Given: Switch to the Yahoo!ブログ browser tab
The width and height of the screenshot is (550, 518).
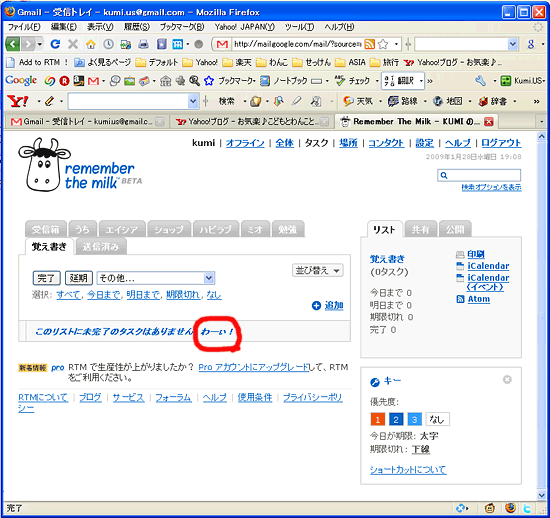Looking at the screenshot, I should click(x=251, y=122).
